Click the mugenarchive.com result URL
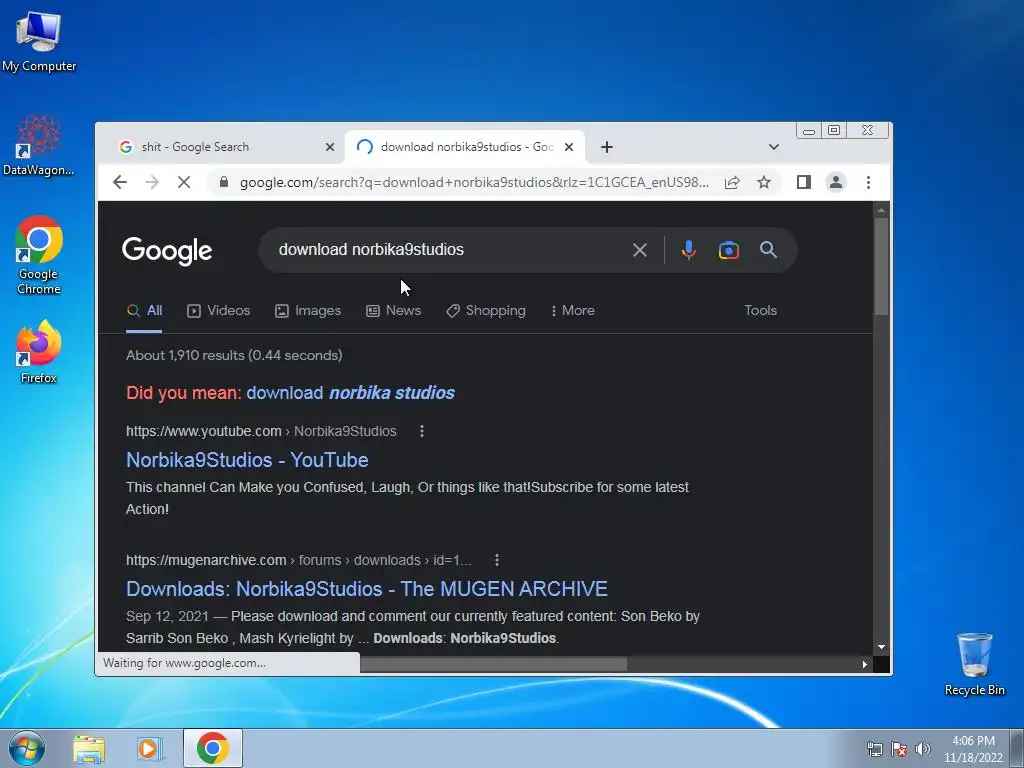 point(298,560)
